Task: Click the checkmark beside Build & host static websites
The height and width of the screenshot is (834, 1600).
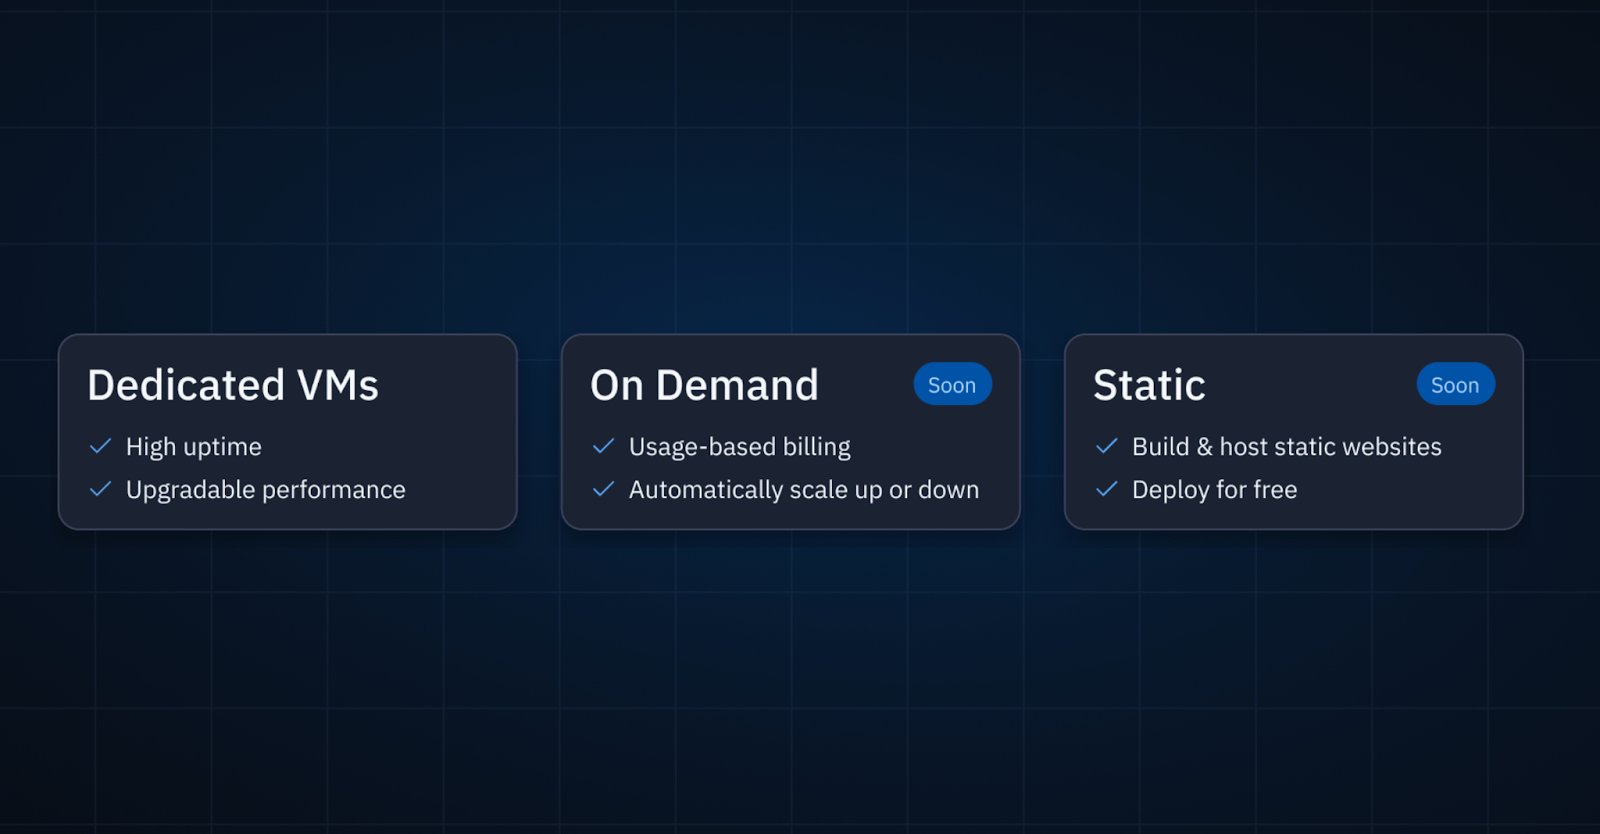Action: (x=1106, y=446)
